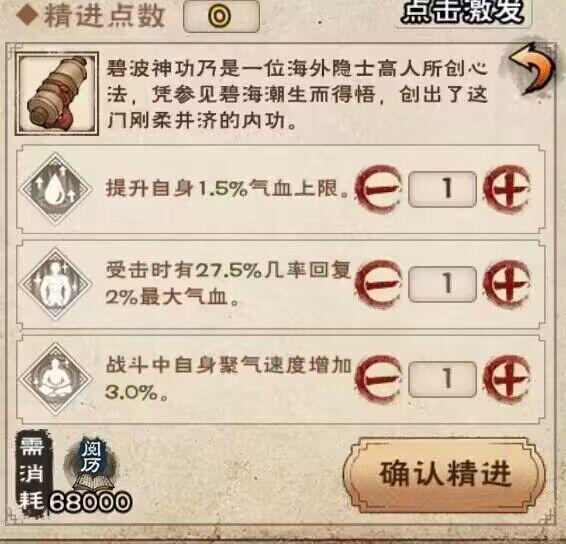This screenshot has width=566, height=544.
Task: Click the 确认精进 confirm button
Action: pos(444,474)
